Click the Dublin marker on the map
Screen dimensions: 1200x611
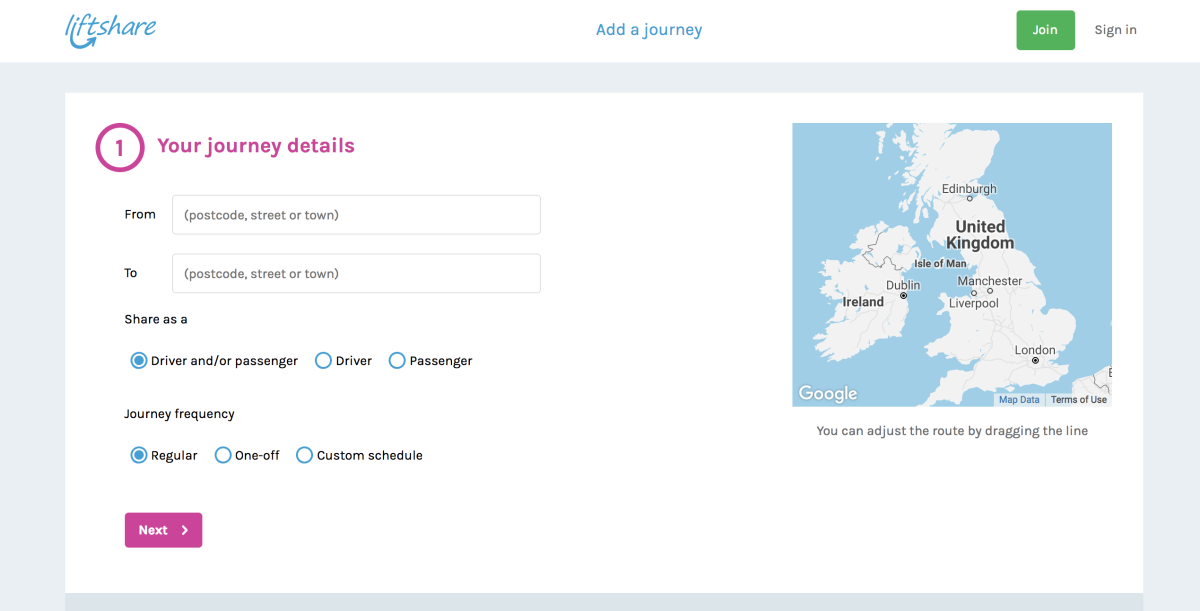(903, 294)
